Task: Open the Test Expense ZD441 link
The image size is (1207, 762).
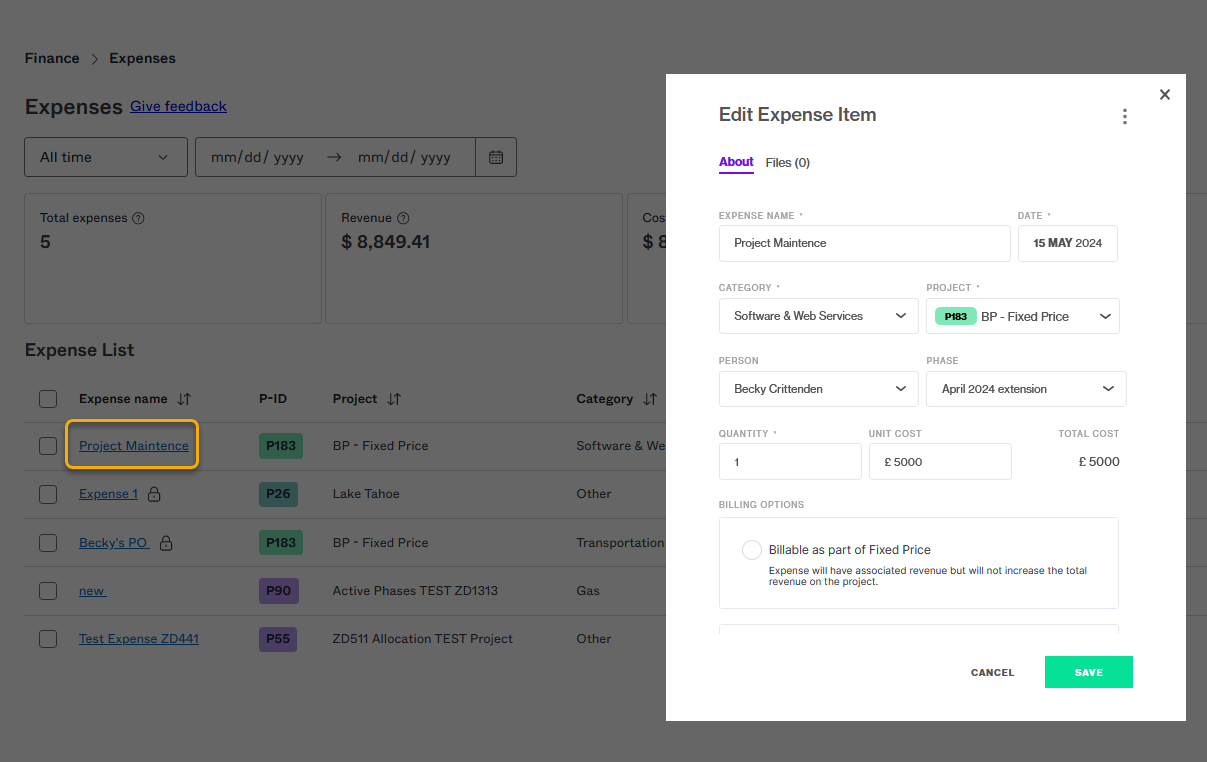Action: click(x=139, y=639)
